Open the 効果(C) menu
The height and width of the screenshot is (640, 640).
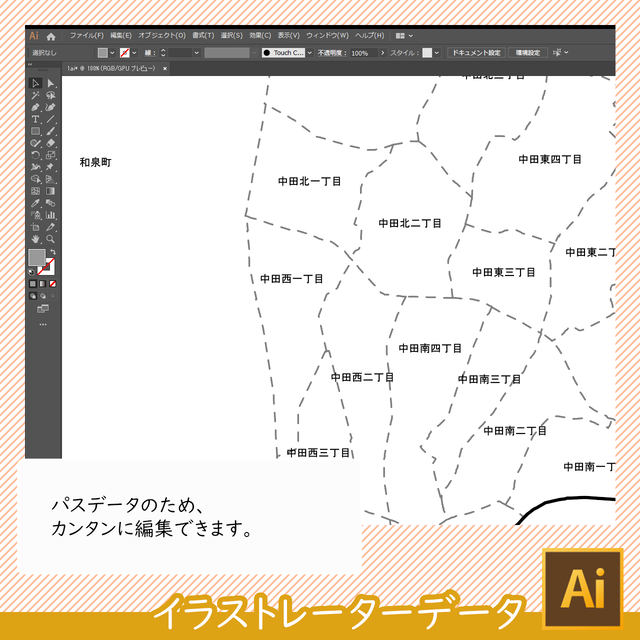[x=260, y=36]
